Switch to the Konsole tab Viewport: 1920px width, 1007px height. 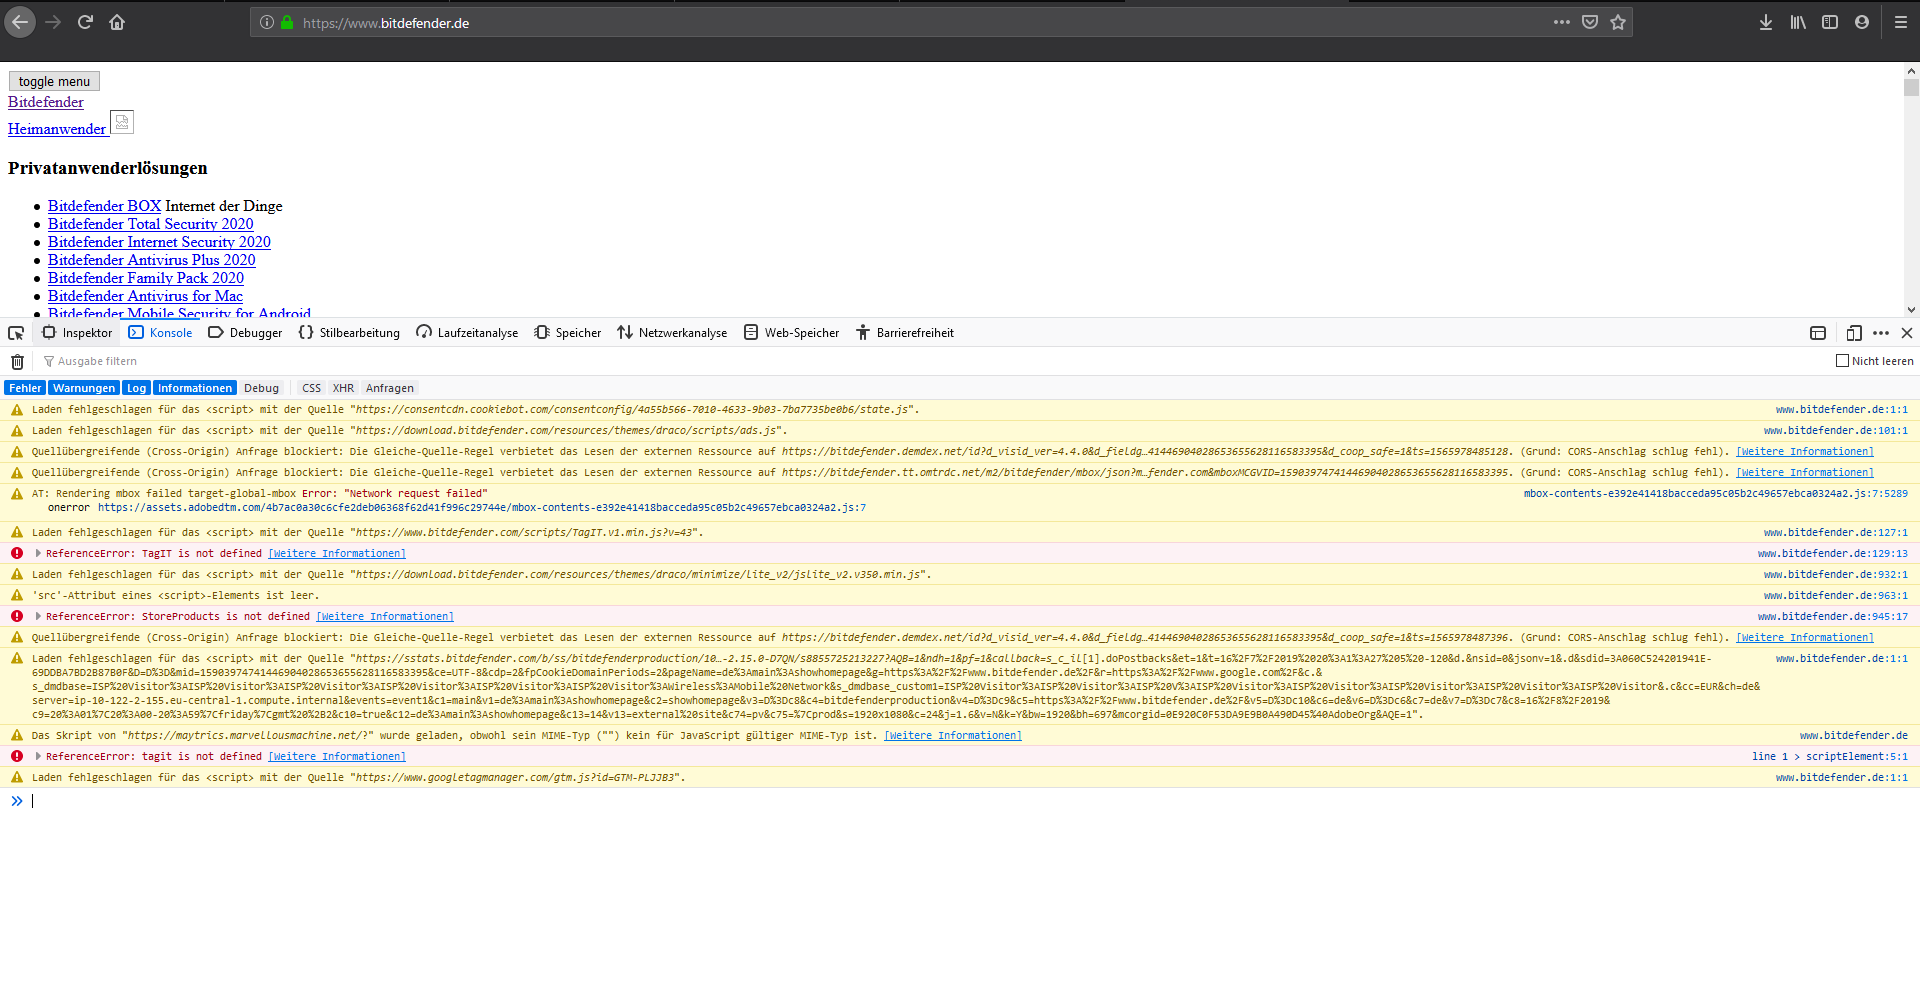point(160,333)
